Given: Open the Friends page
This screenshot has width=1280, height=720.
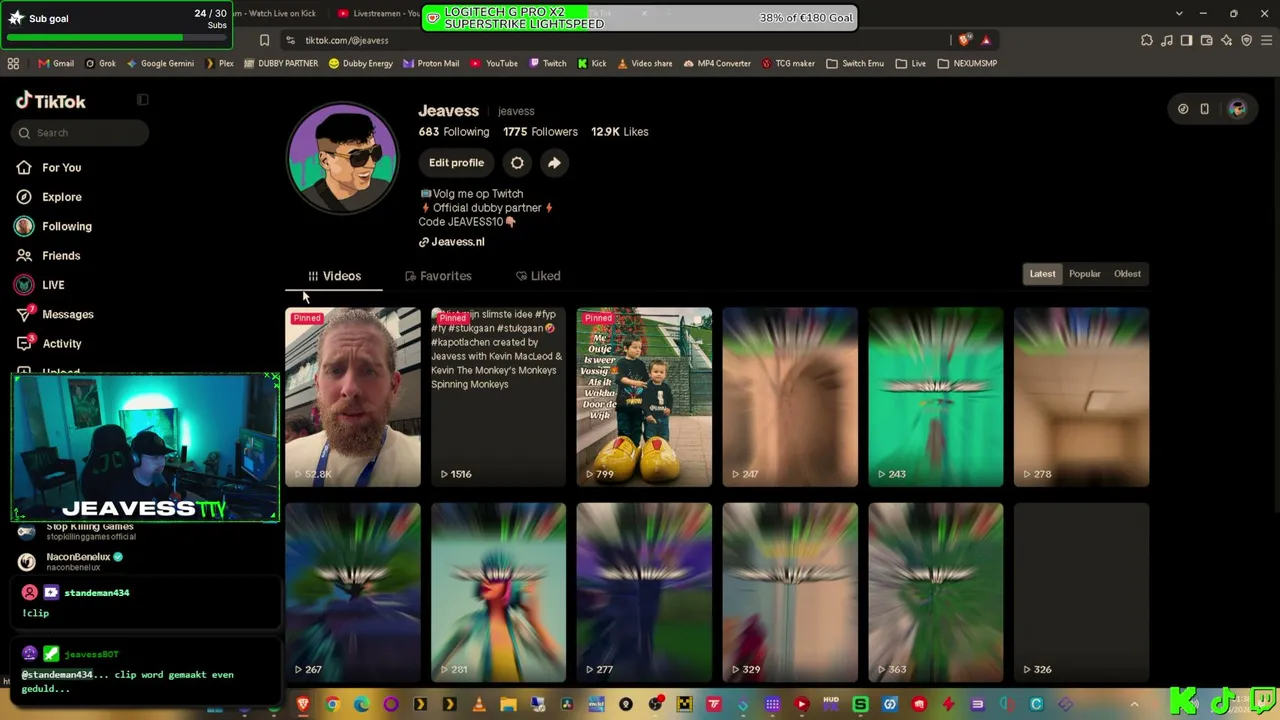Looking at the screenshot, I should click(x=61, y=255).
